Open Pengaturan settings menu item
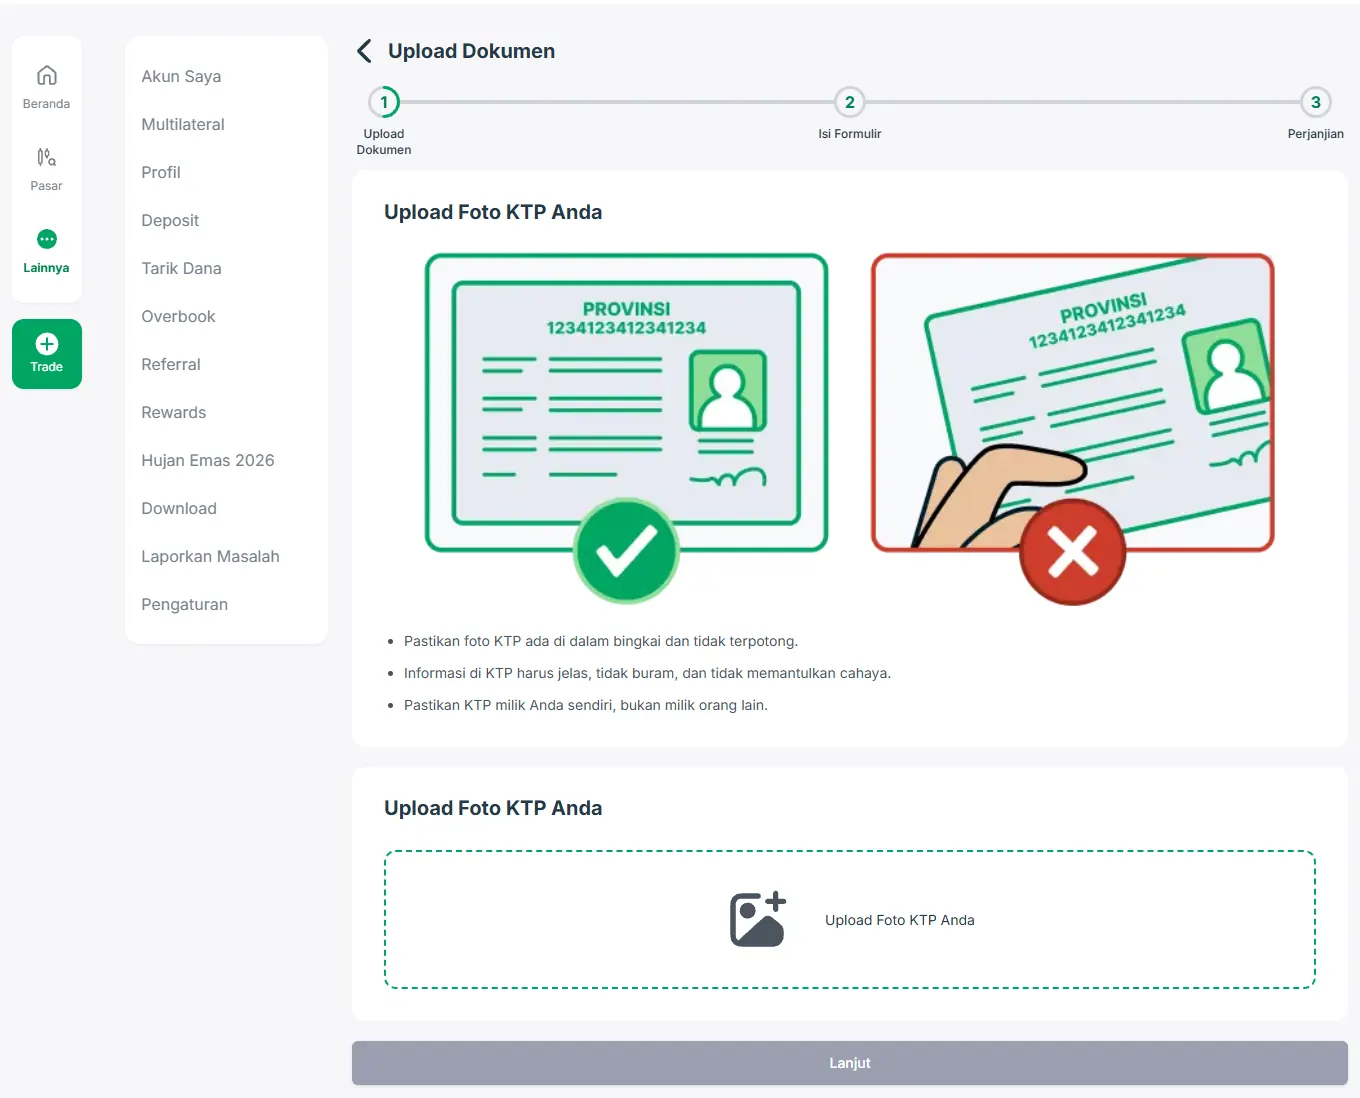The image size is (1360, 1098). (185, 604)
